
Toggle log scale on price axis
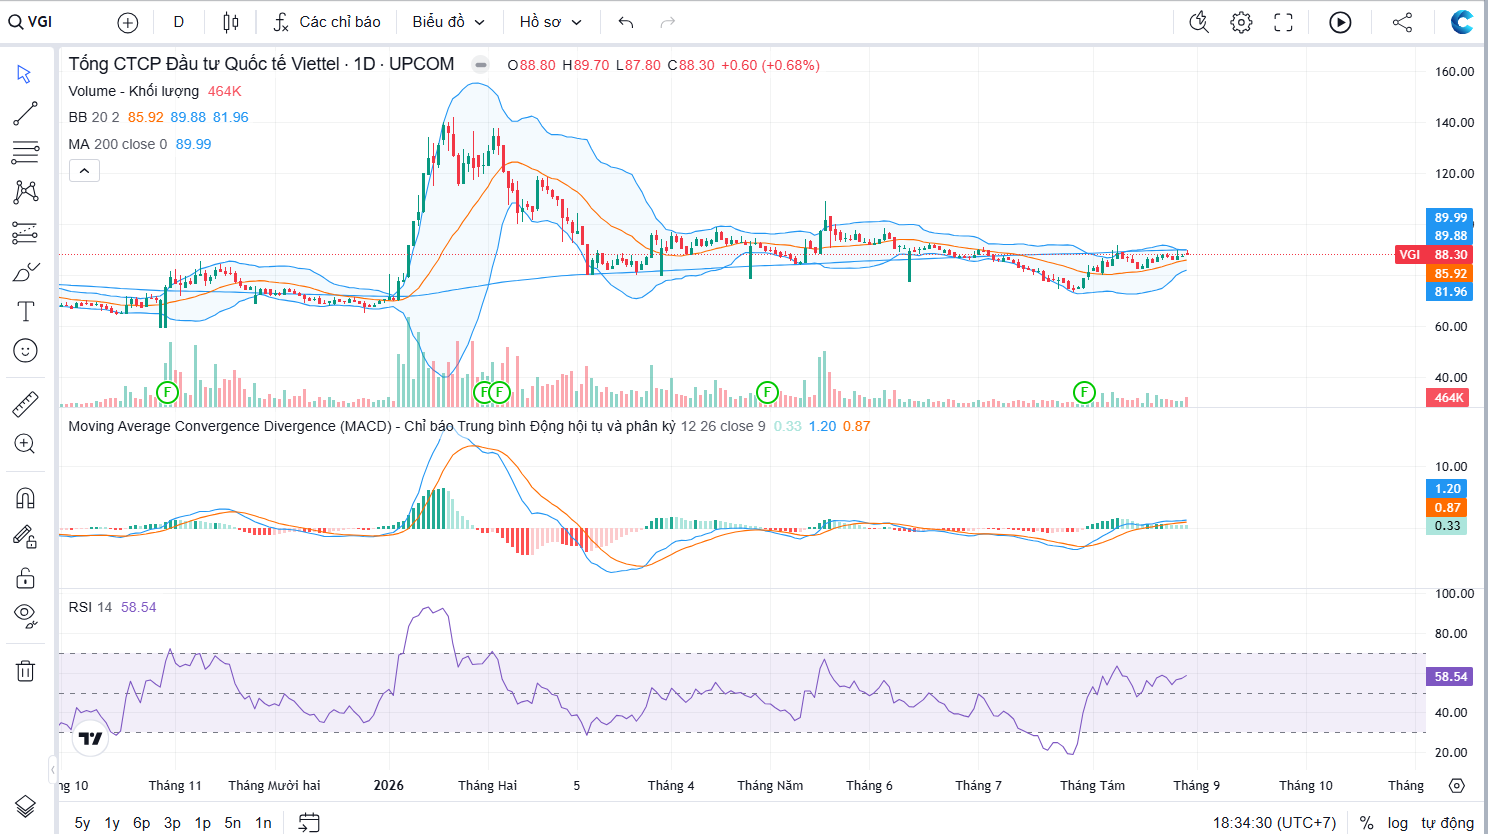pos(1397,822)
